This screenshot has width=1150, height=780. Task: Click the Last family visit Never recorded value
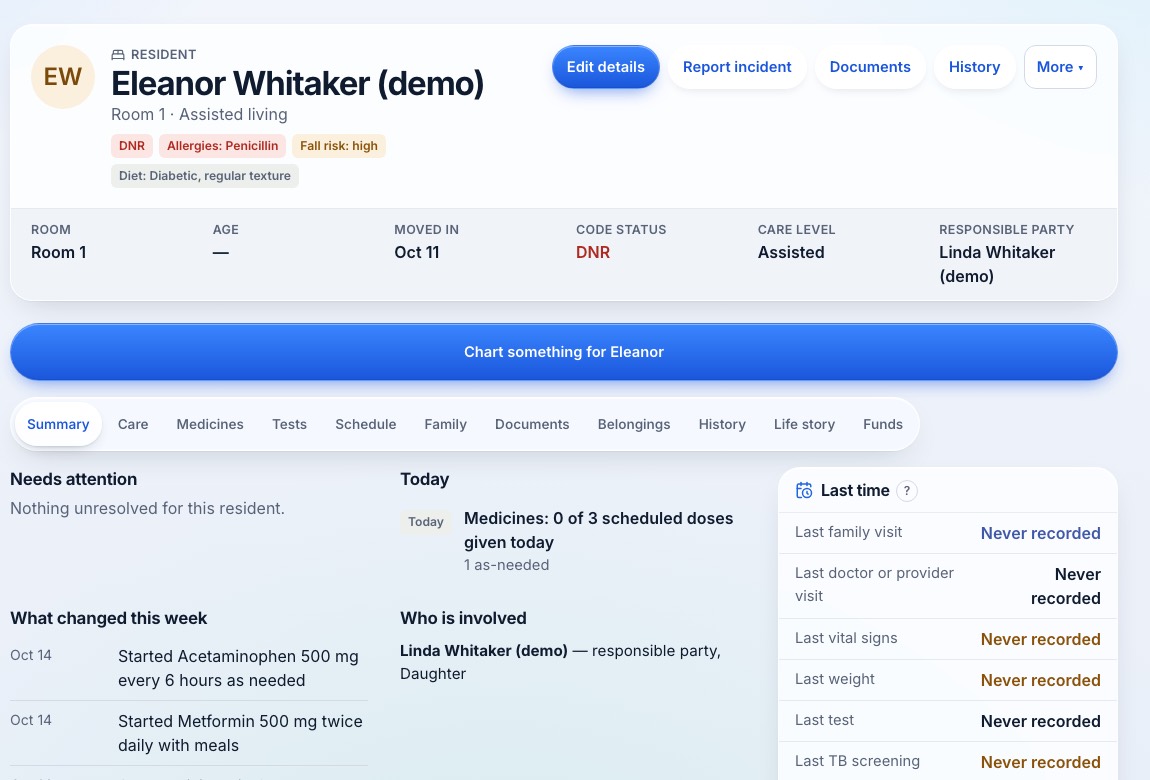click(x=1040, y=533)
